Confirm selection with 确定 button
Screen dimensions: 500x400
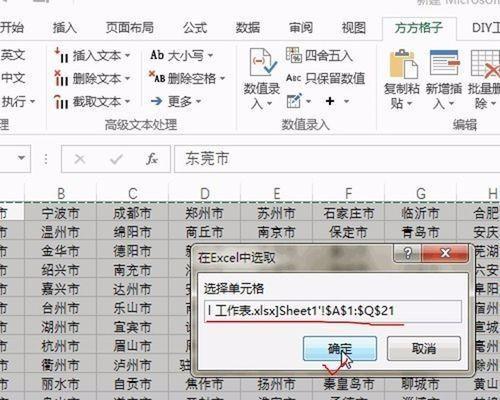[x=340, y=348]
